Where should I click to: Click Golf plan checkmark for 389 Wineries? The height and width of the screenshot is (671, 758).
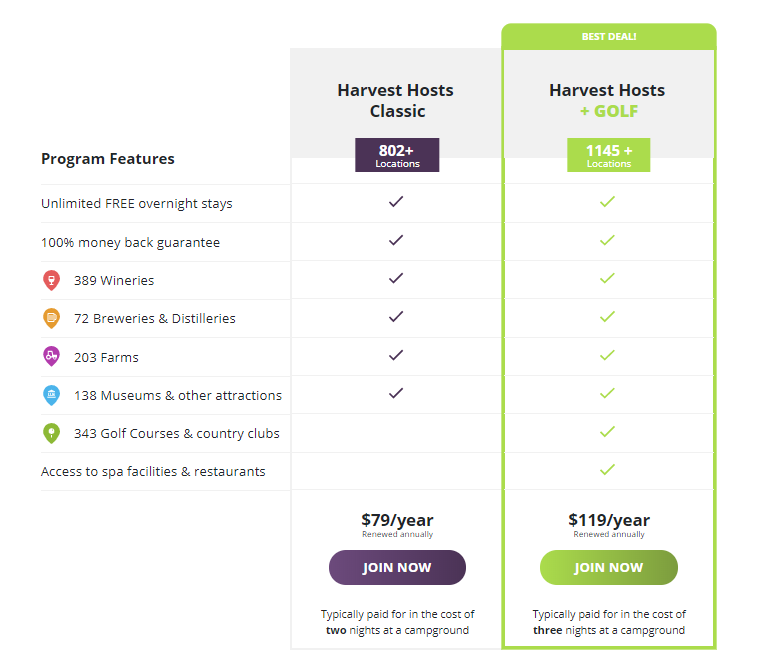click(607, 278)
